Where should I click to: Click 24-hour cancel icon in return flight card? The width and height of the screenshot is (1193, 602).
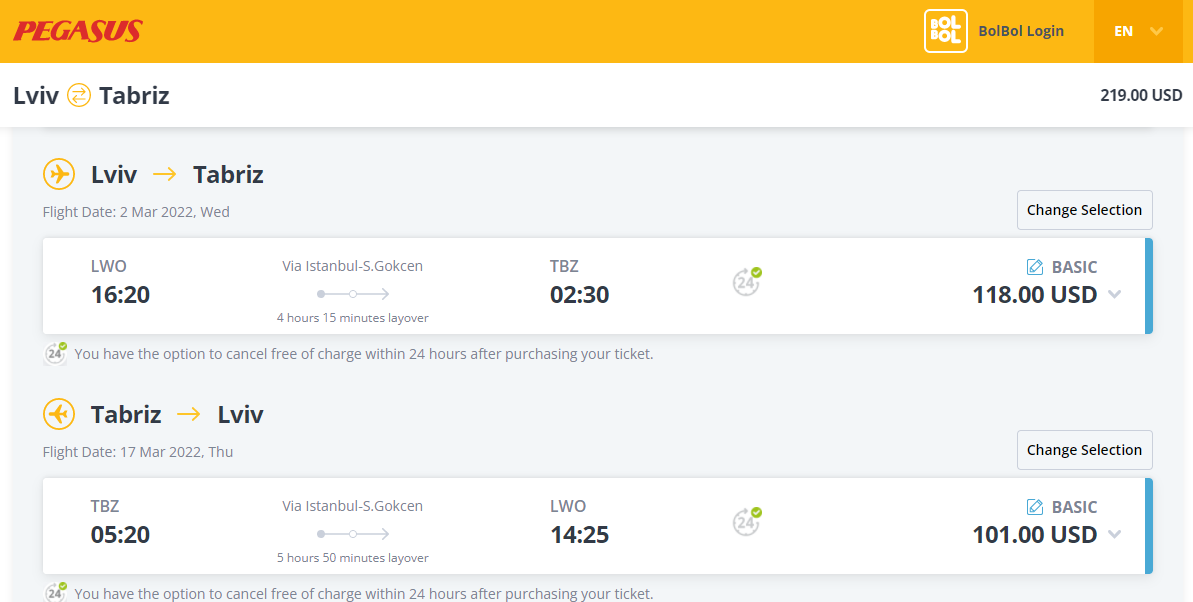click(746, 521)
